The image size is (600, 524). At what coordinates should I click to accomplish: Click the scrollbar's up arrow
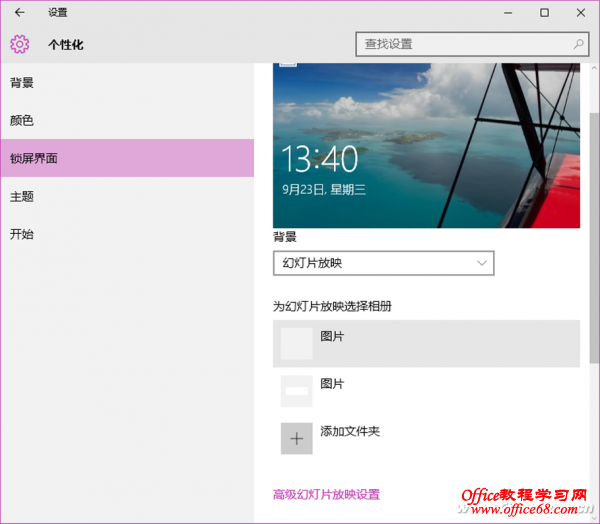pyautogui.click(x=594, y=67)
